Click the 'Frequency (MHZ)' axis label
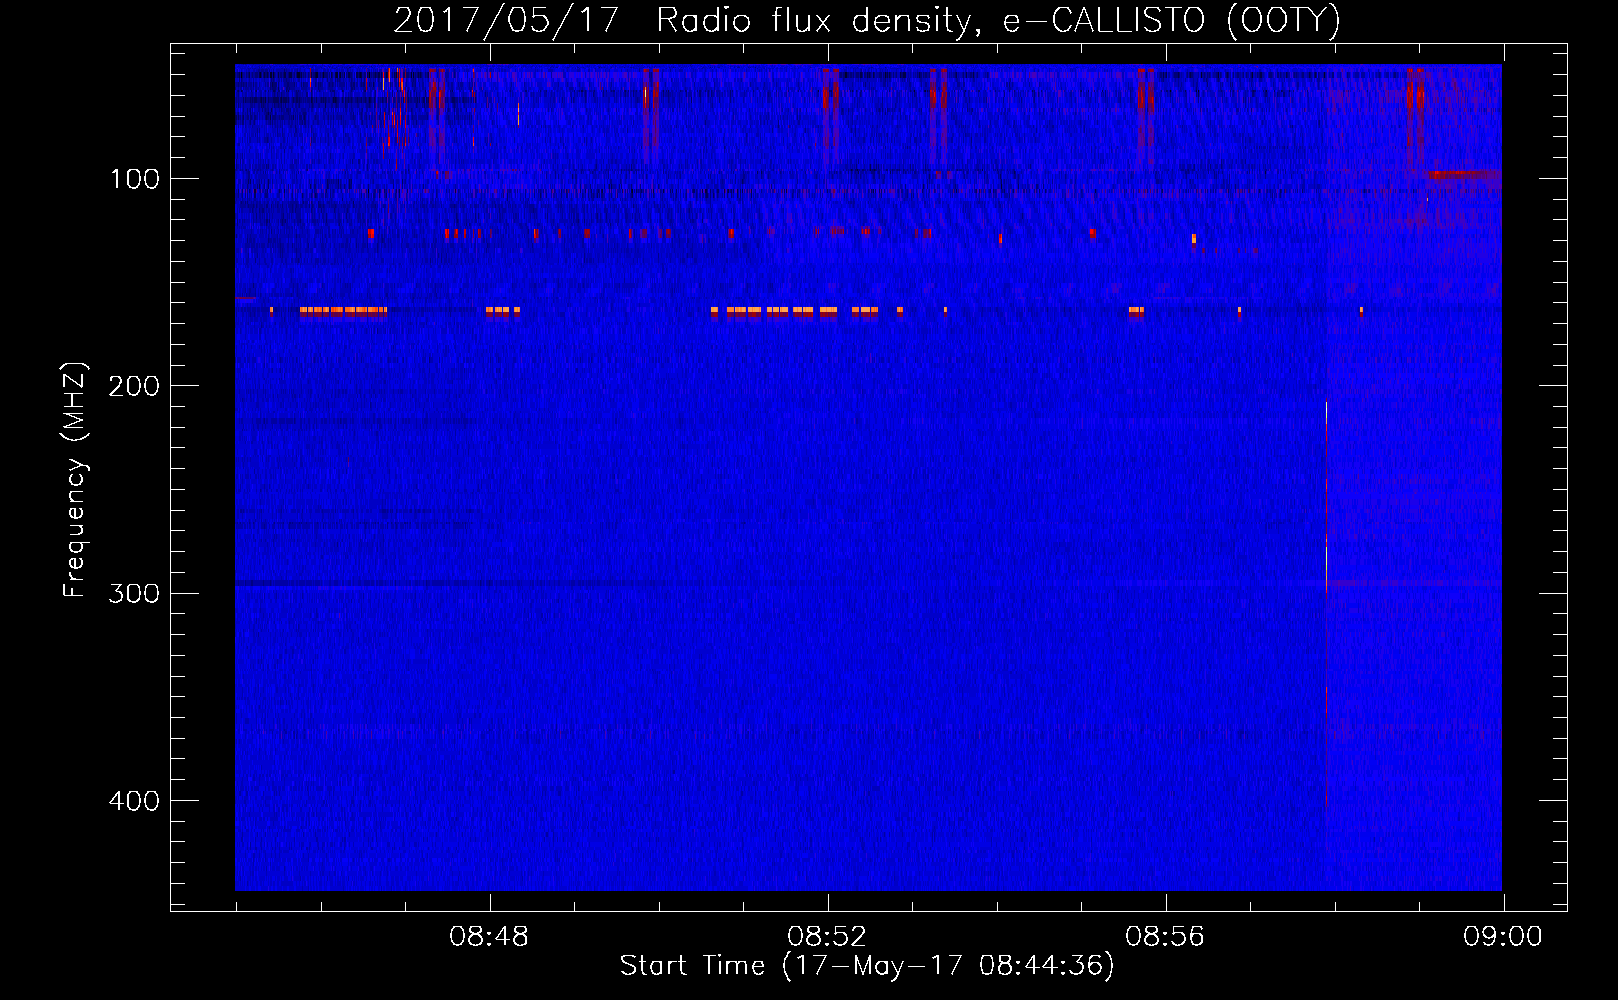This screenshot has width=1618, height=1000. pyautogui.click(x=75, y=480)
